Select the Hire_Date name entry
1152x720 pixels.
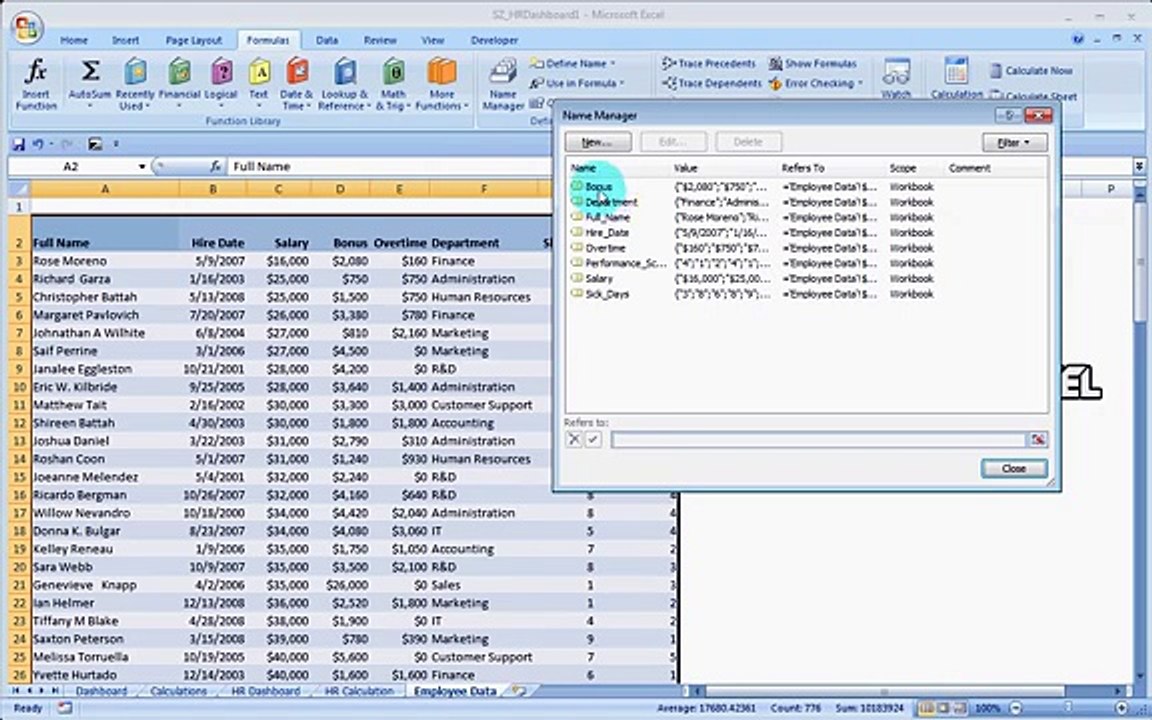click(x=607, y=233)
